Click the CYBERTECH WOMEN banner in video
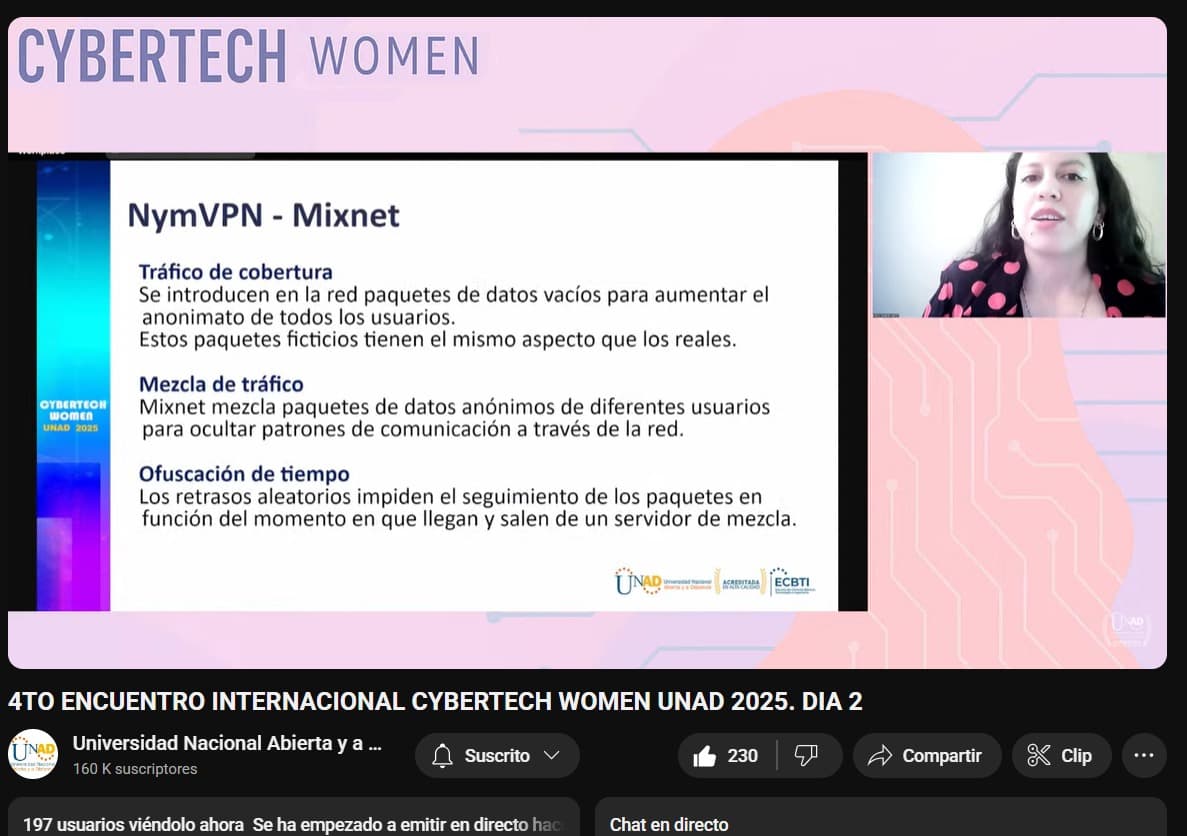The height and width of the screenshot is (836, 1187). click(248, 56)
